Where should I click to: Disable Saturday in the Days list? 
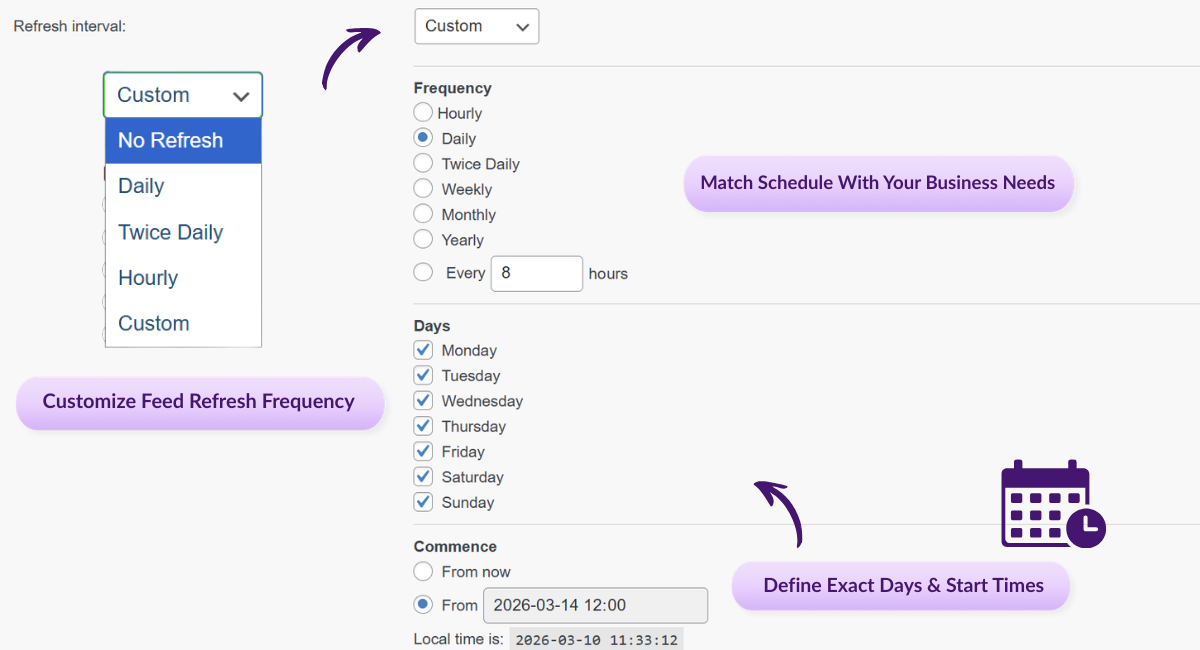pos(423,476)
